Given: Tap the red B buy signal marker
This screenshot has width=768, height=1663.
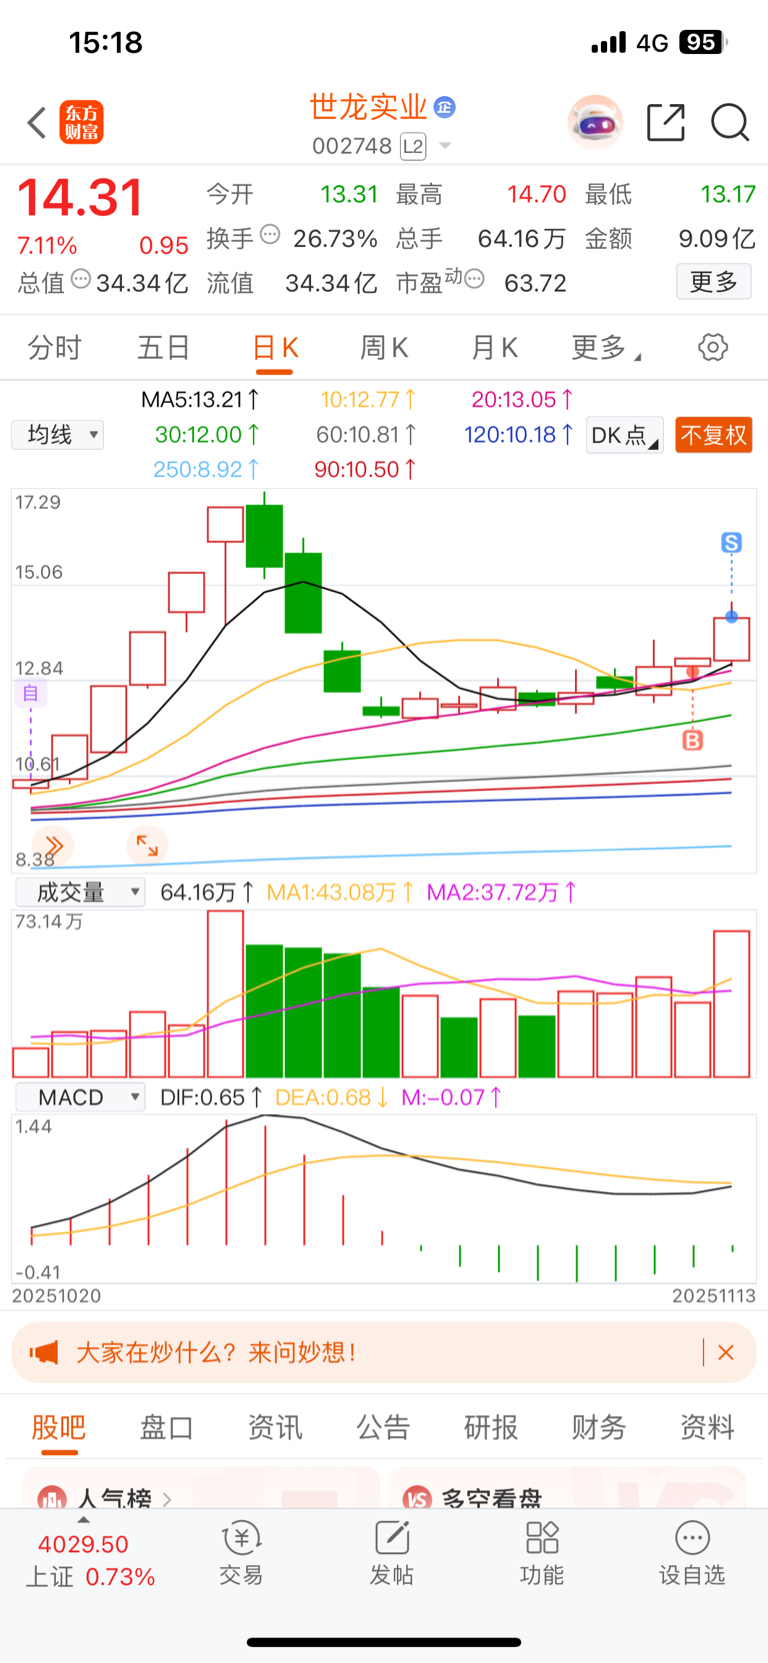Looking at the screenshot, I should [x=693, y=740].
